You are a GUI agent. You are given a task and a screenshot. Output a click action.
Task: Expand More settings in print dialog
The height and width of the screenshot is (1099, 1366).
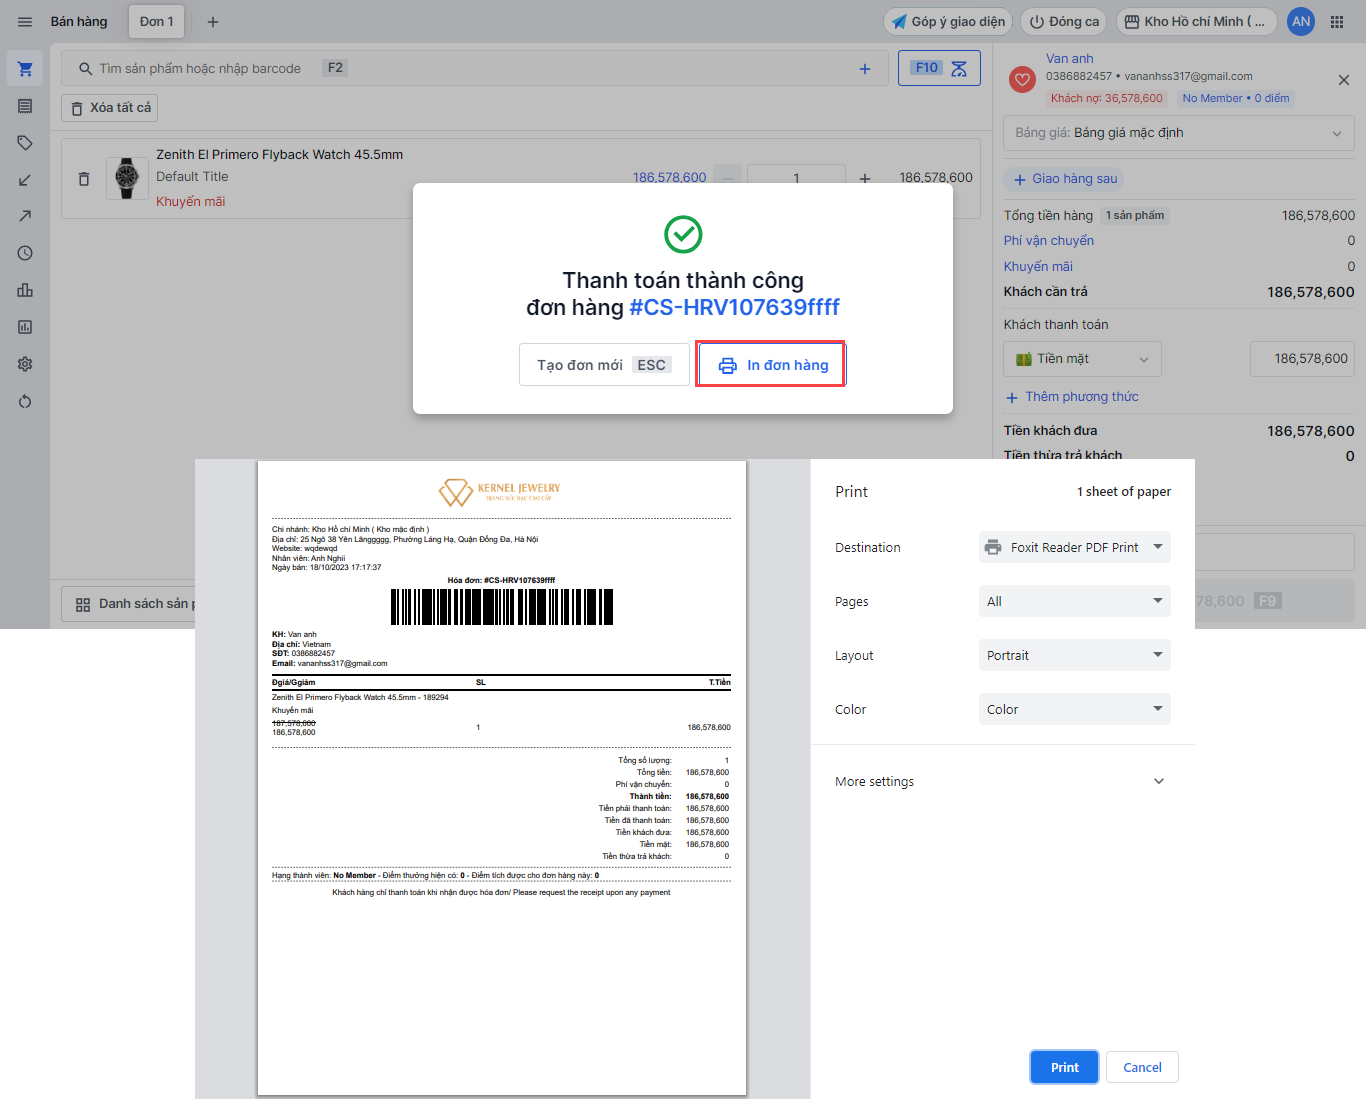point(1000,781)
